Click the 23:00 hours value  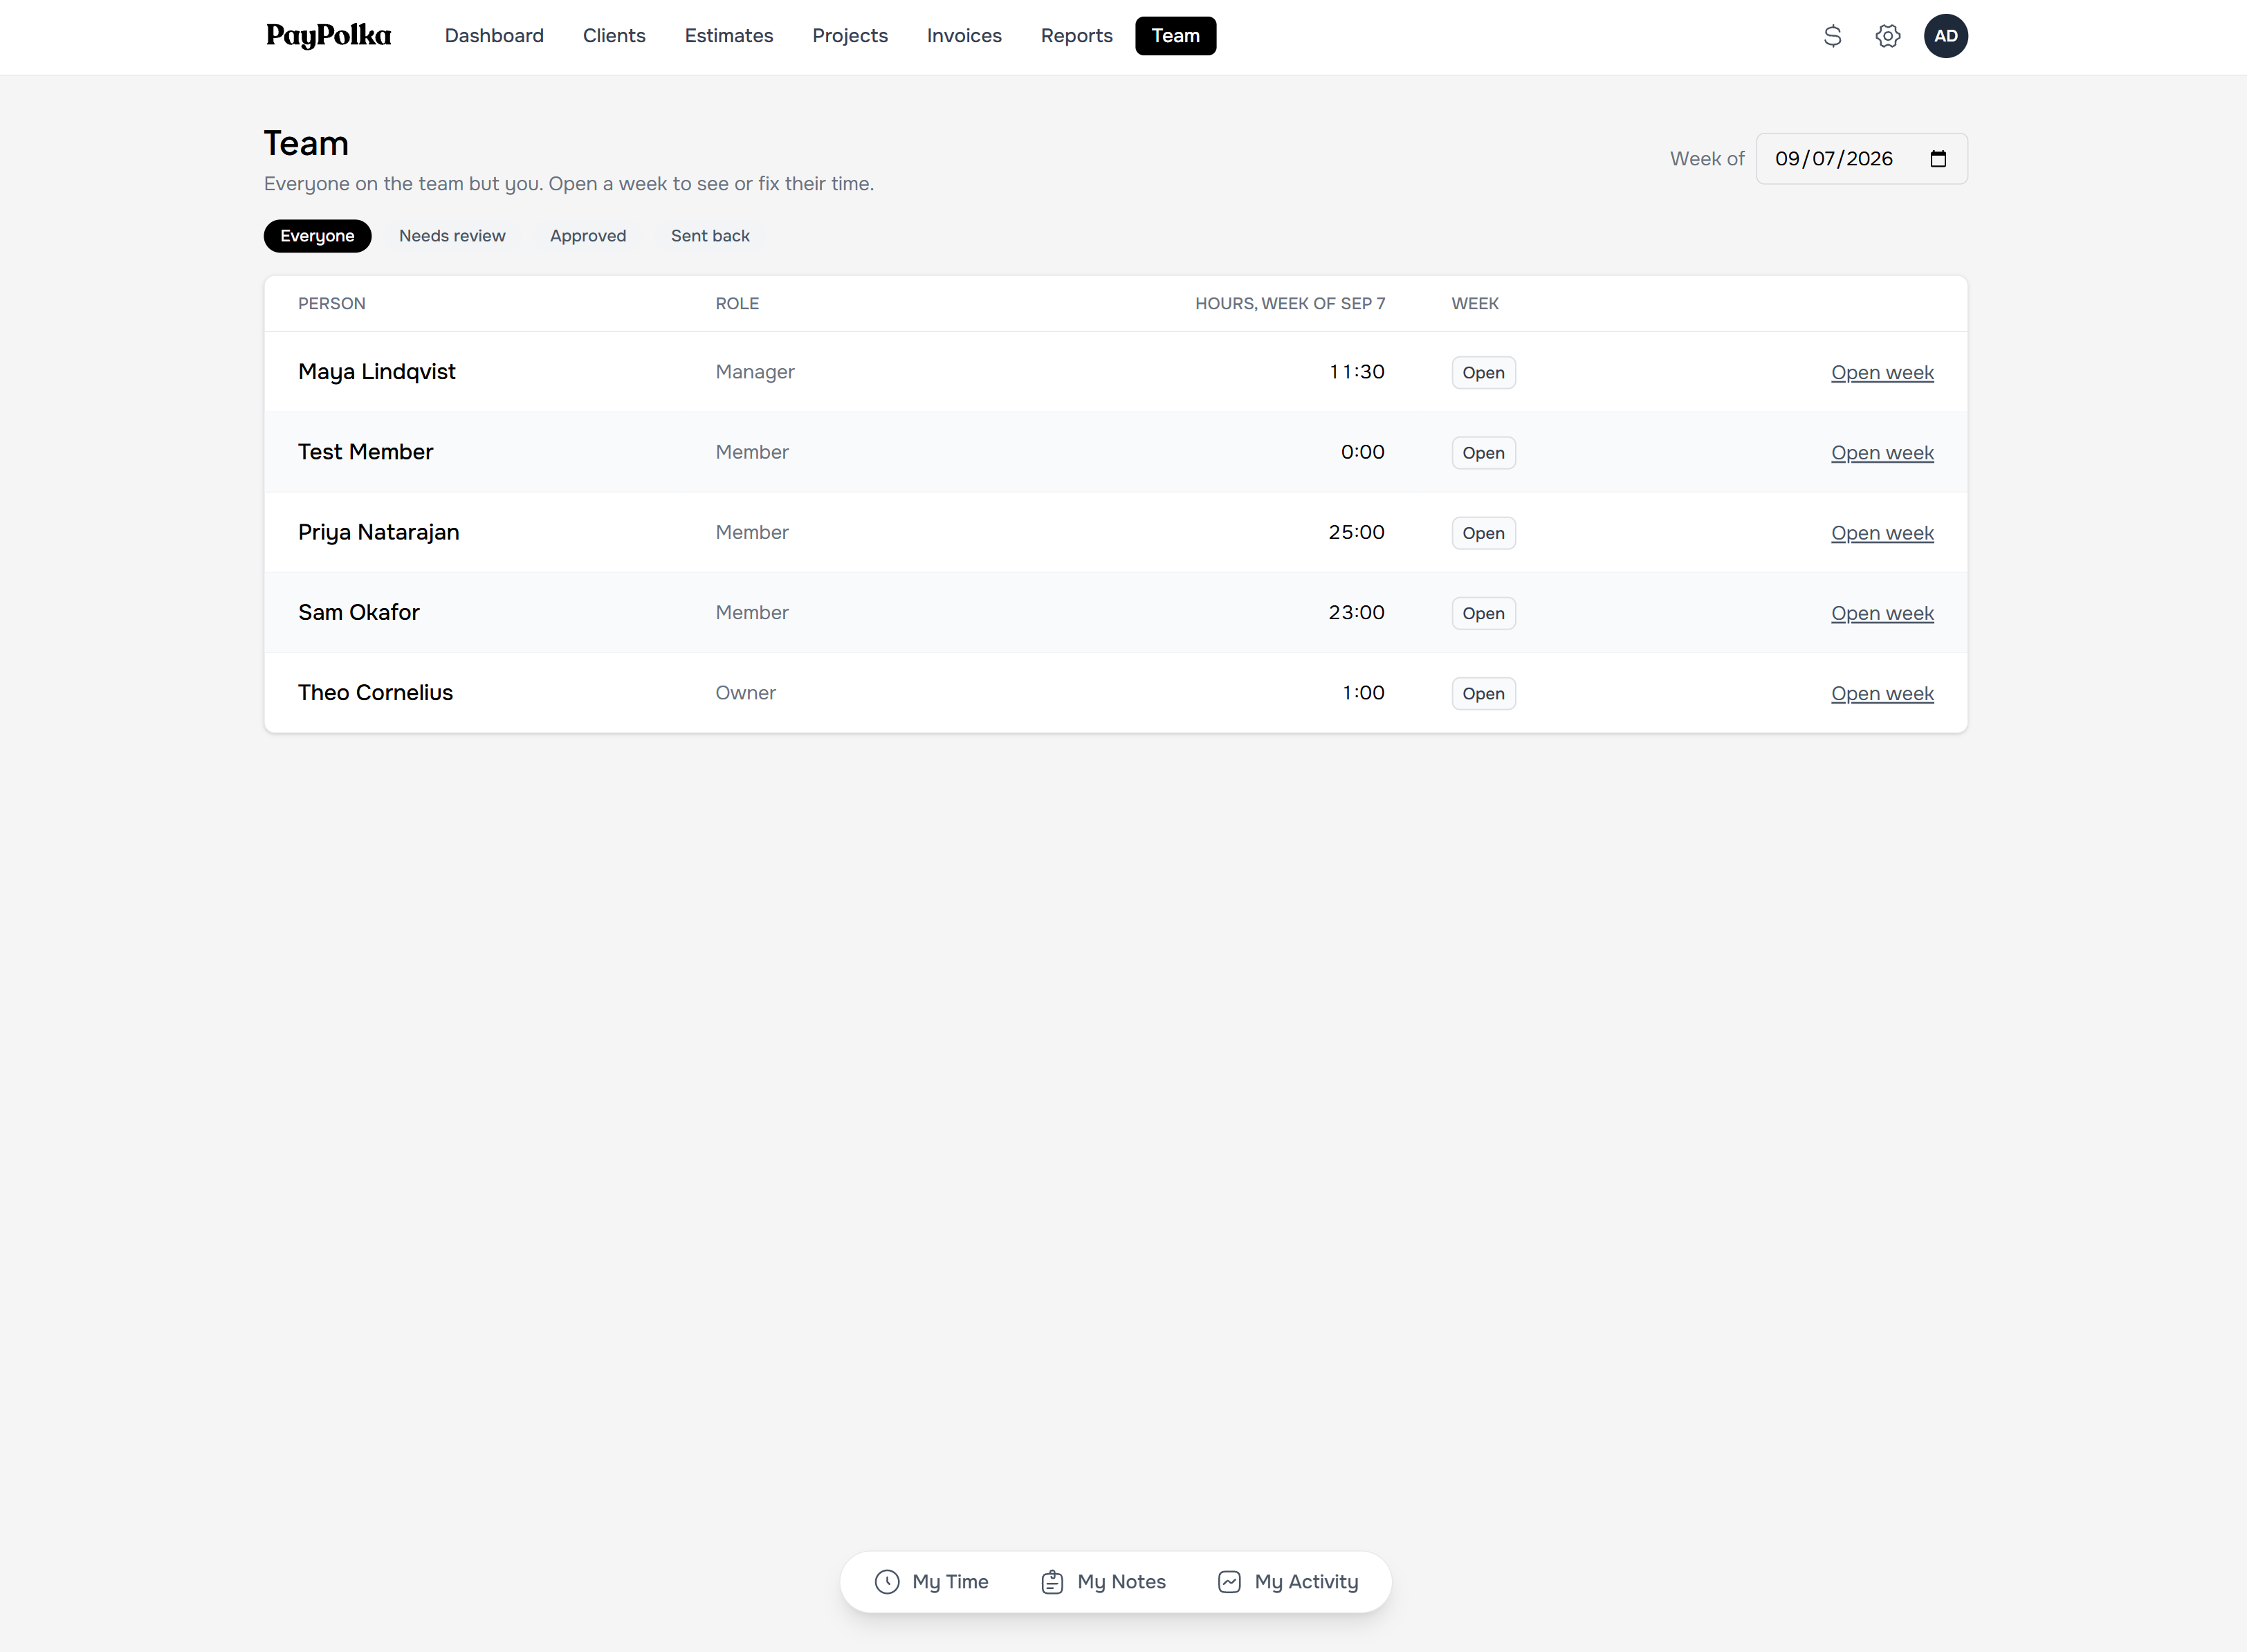[1356, 612]
